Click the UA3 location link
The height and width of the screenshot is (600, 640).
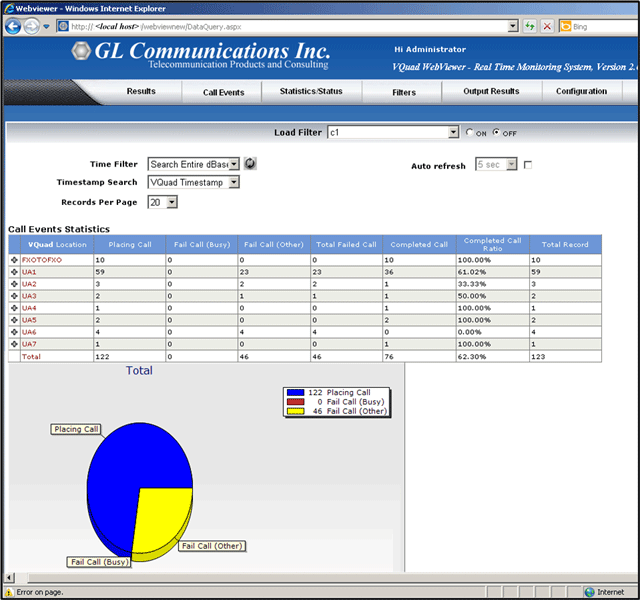pos(29,296)
